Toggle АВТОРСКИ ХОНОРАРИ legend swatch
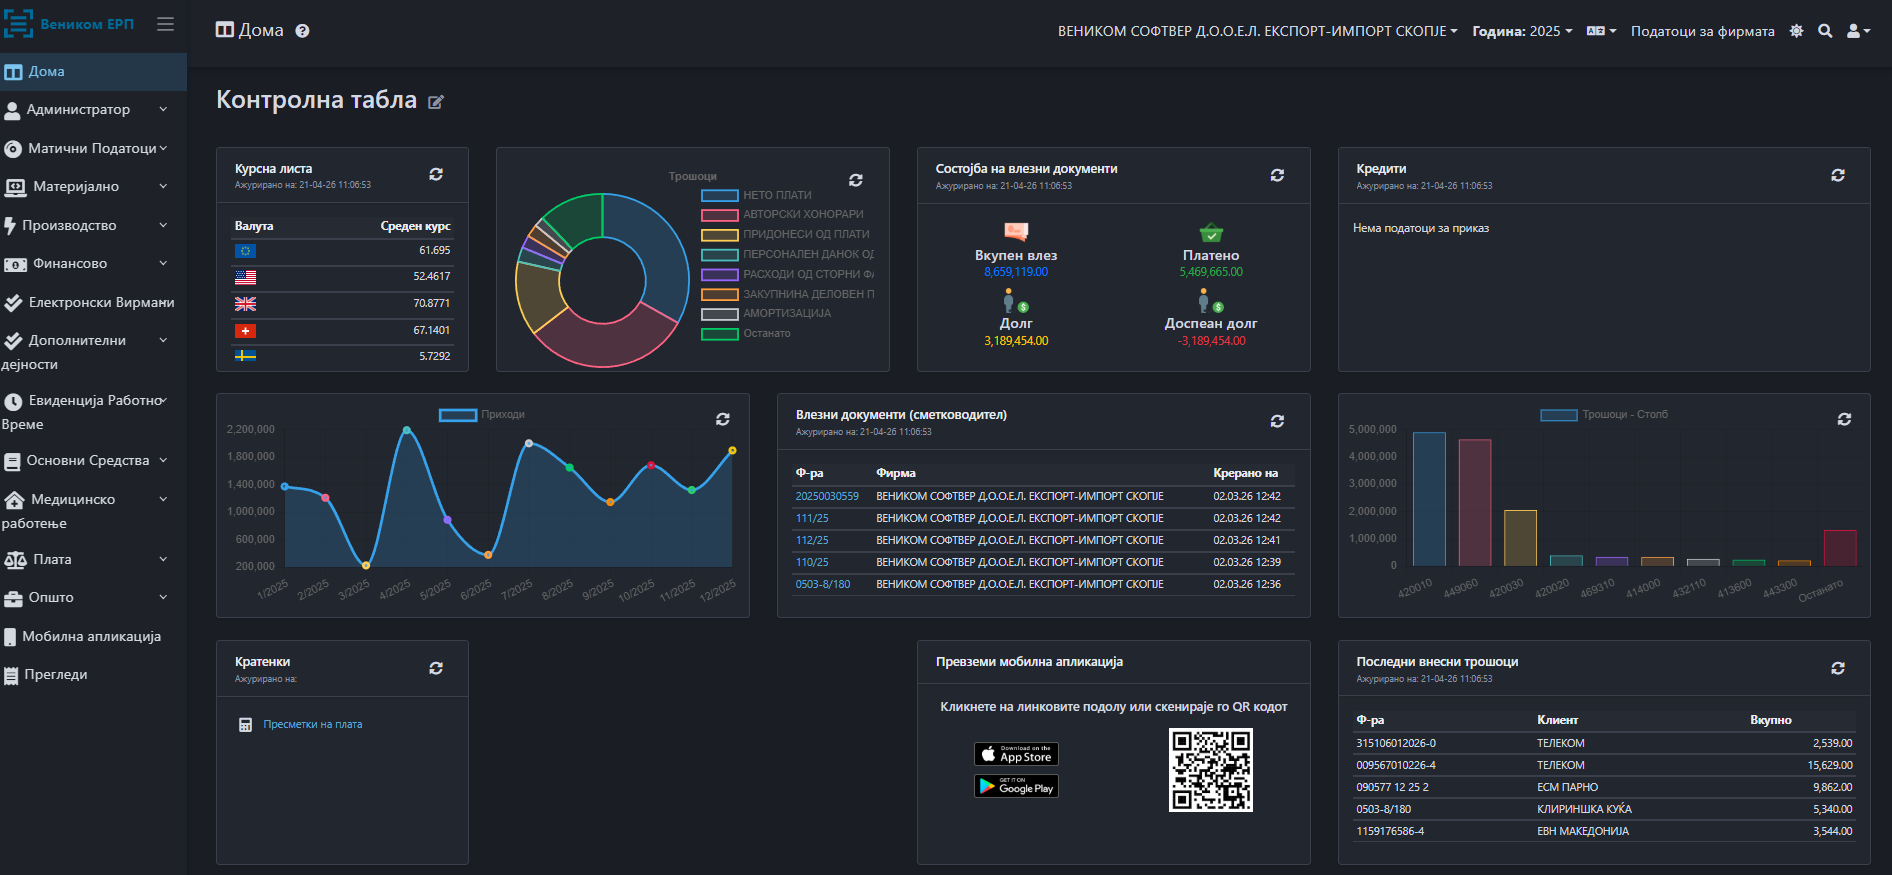The image size is (1892, 875). coord(719,215)
